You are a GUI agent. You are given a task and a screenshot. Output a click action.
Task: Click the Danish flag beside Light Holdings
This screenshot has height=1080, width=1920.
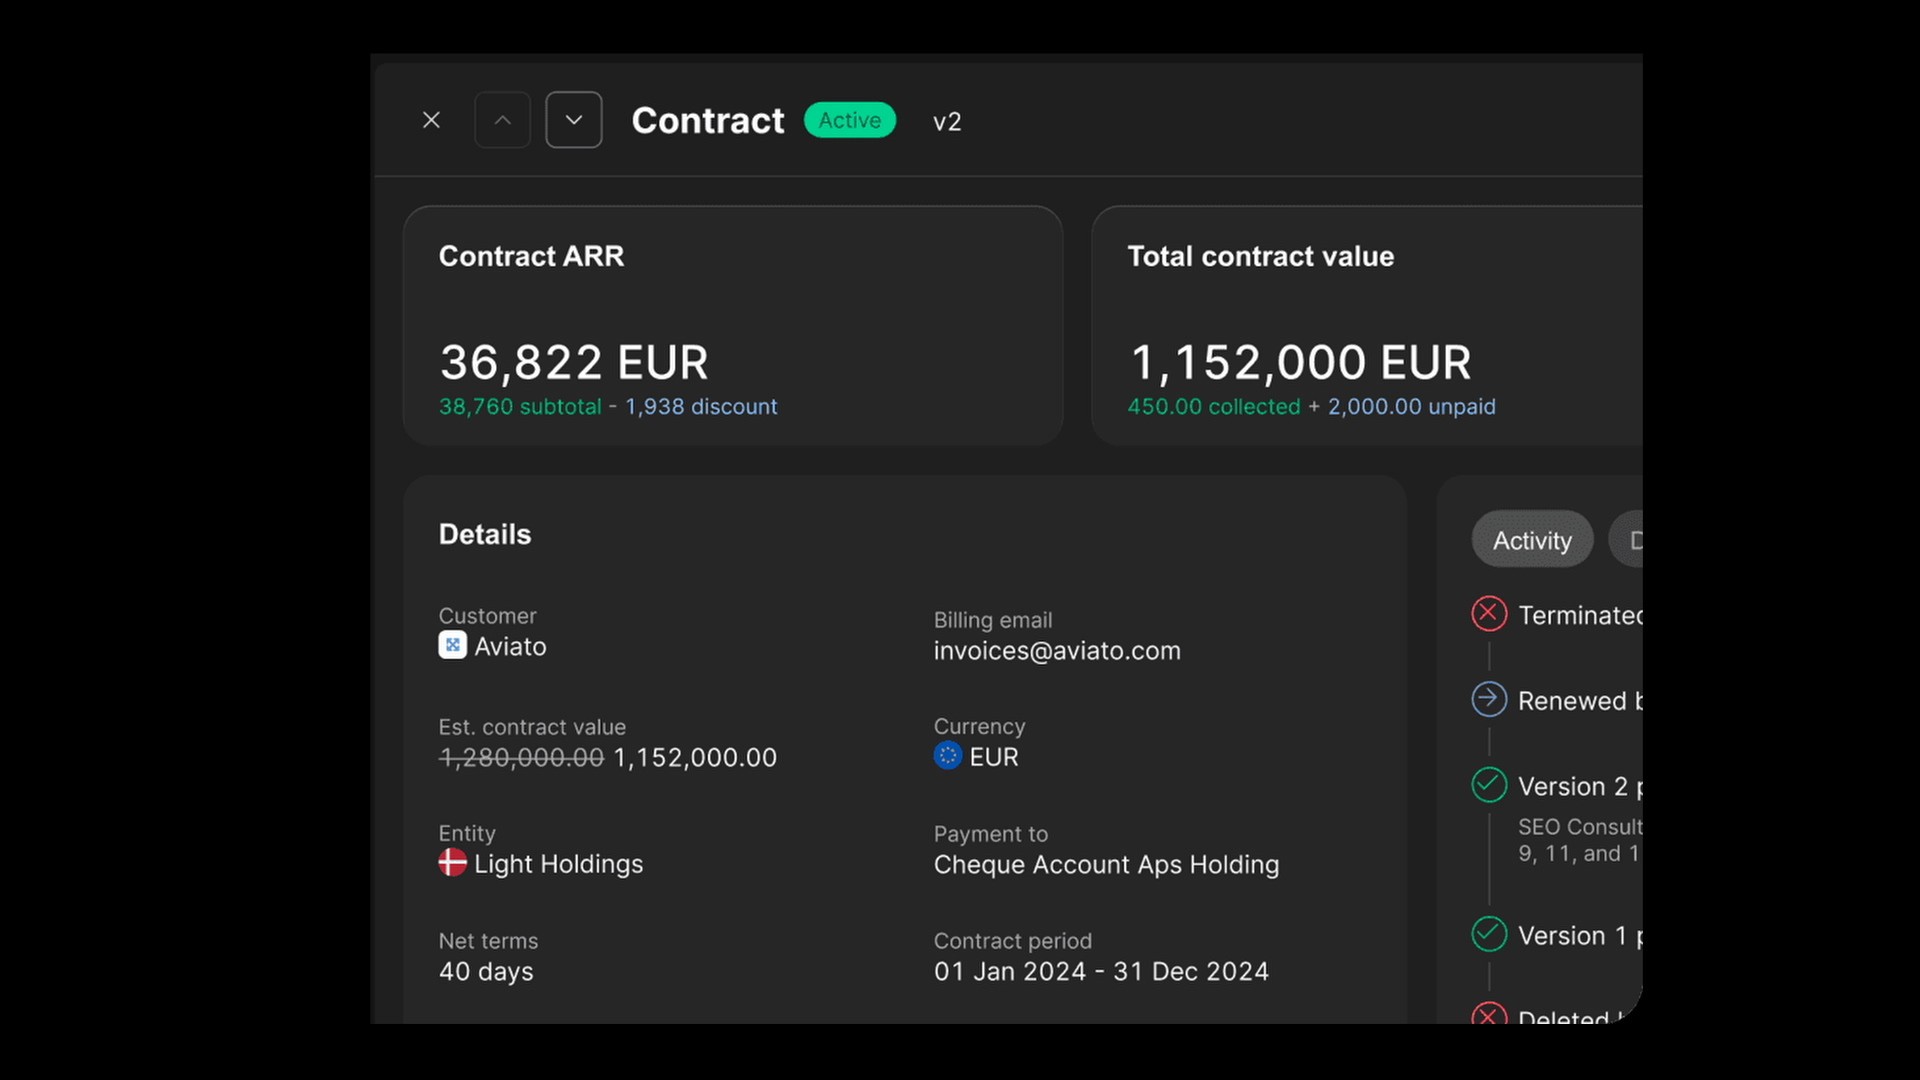452,863
